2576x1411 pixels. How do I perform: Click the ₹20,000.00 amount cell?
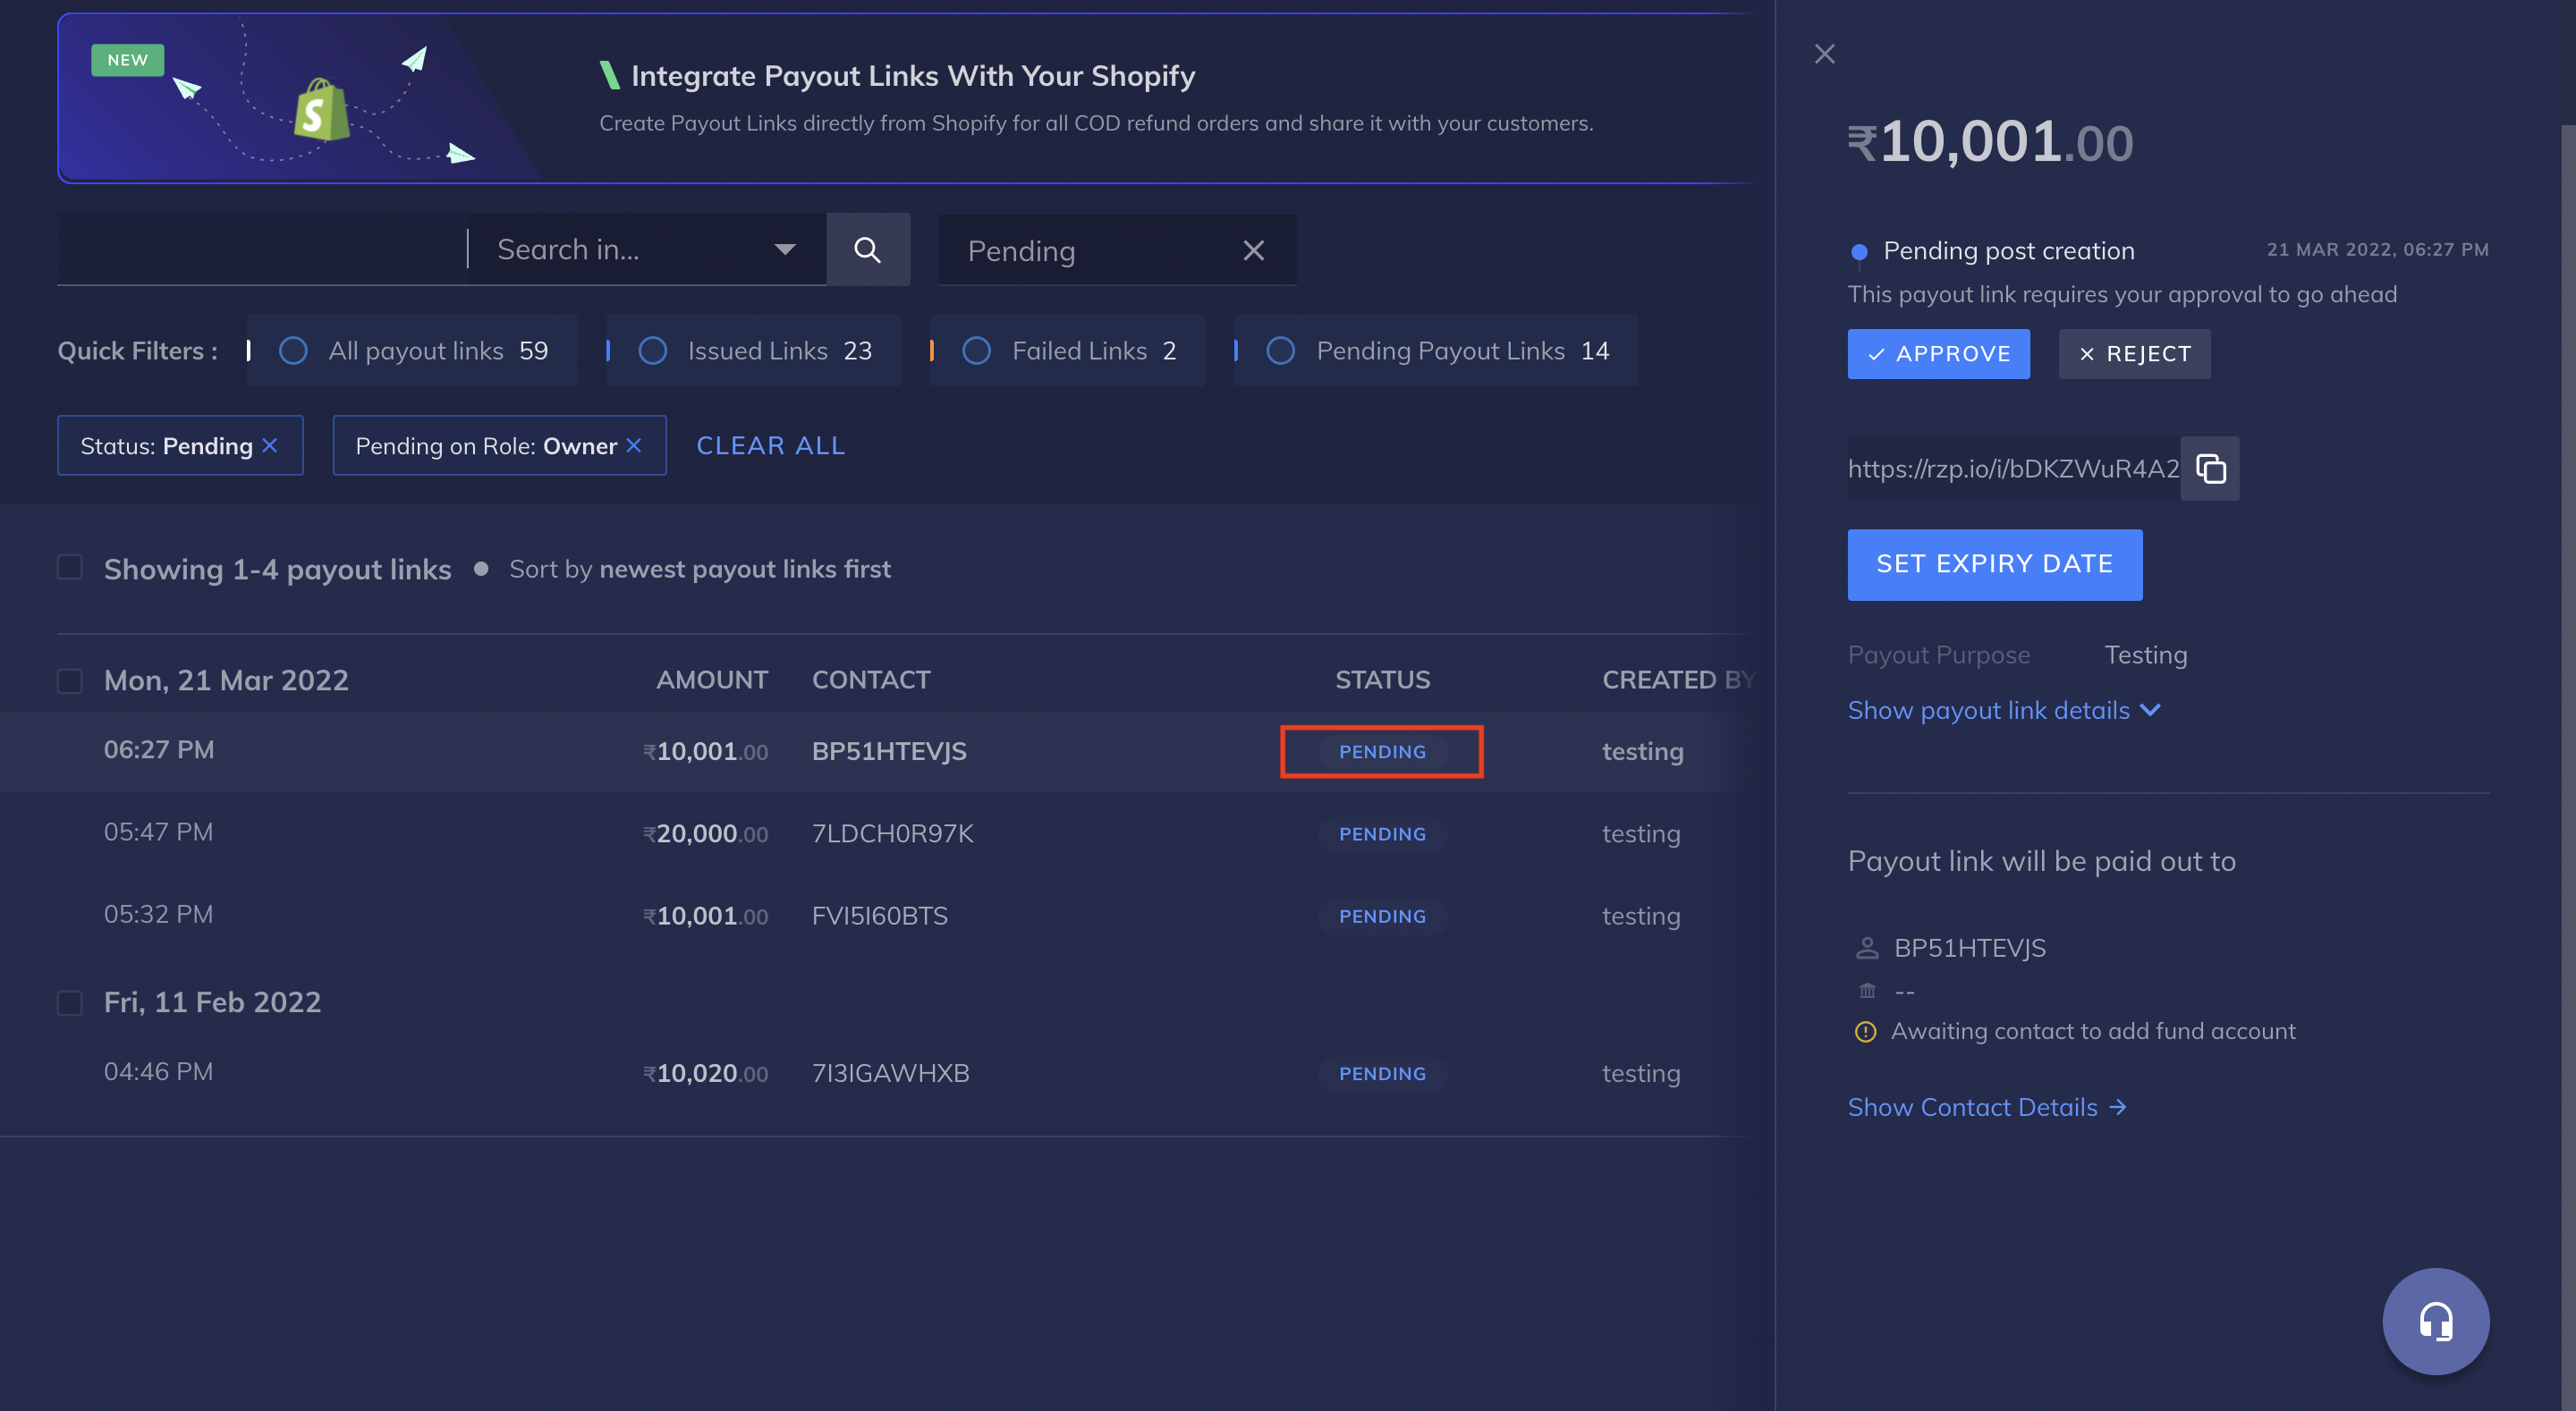click(x=705, y=834)
